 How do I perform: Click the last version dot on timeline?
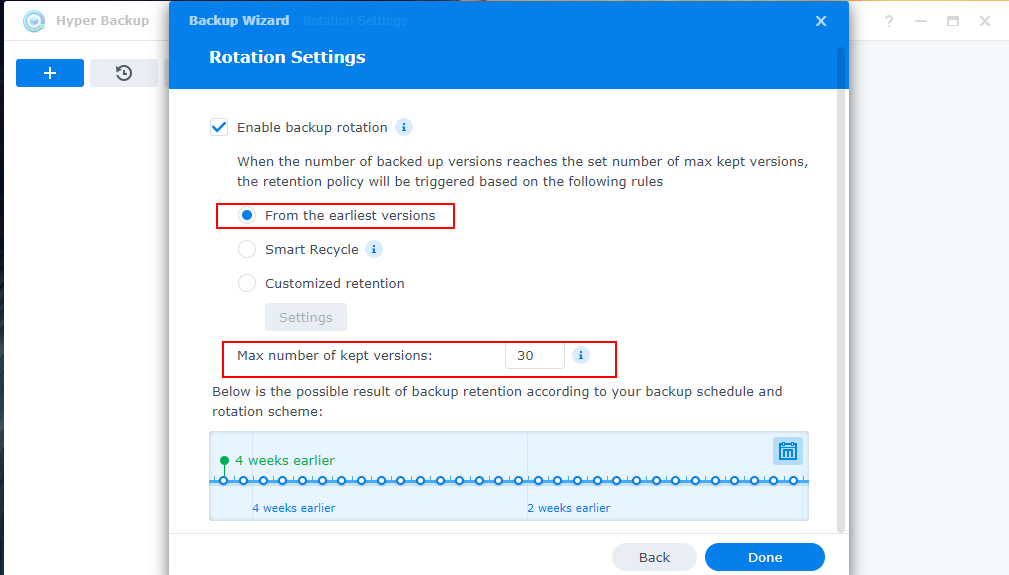point(793,481)
